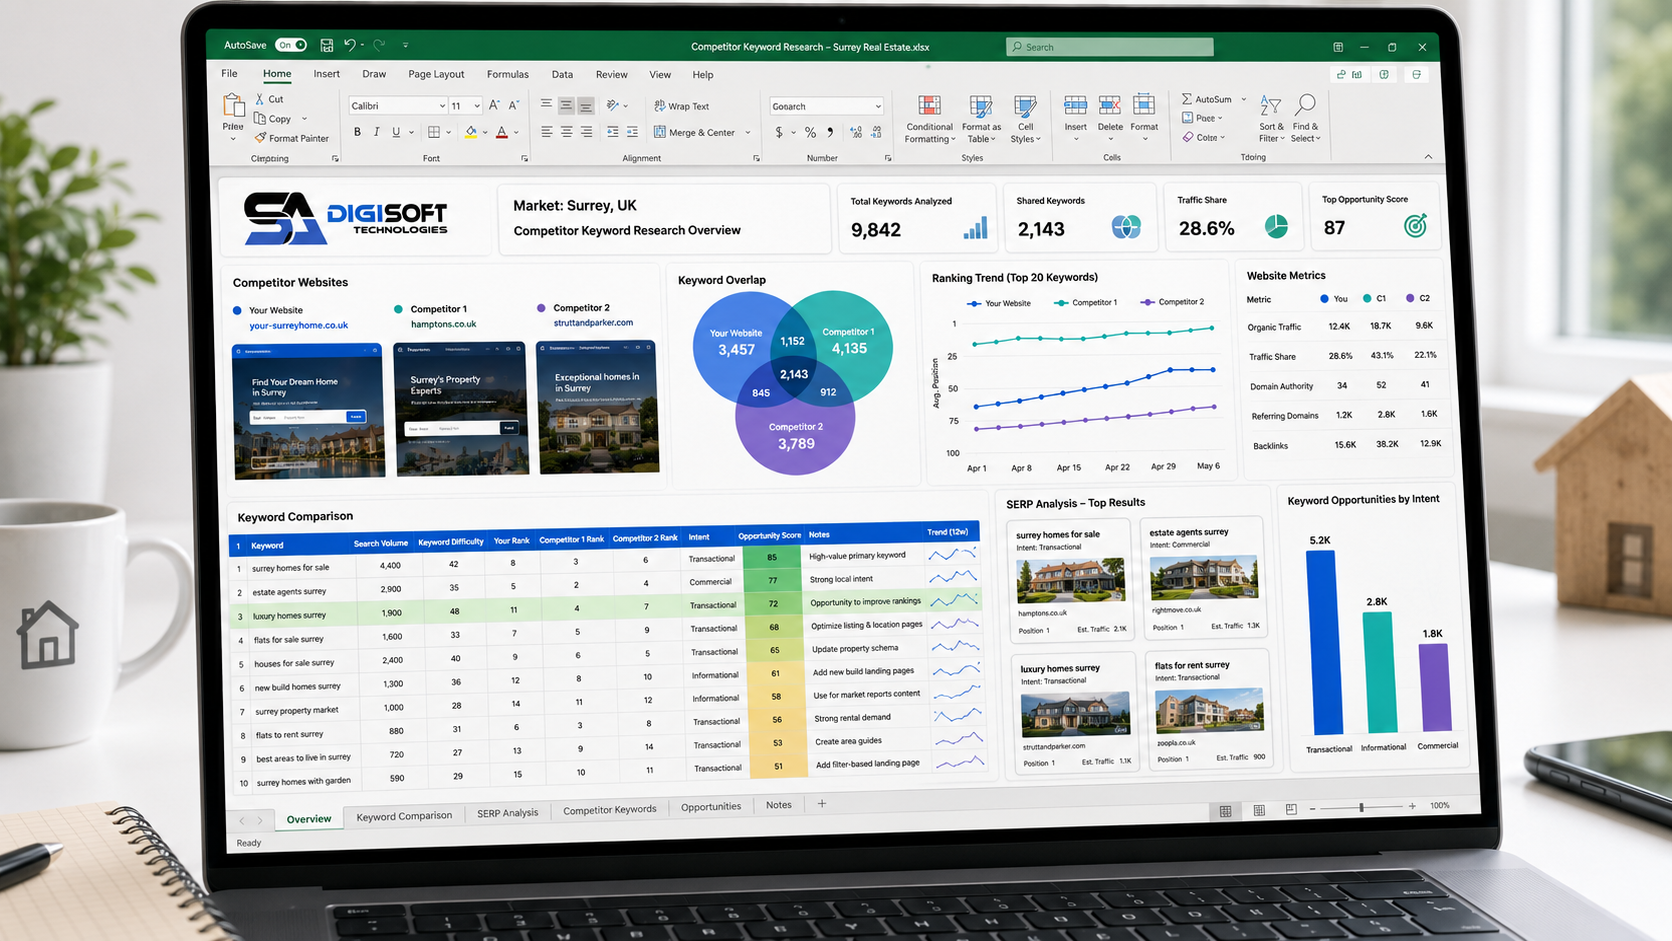The height and width of the screenshot is (941, 1672).
Task: Open Find & Select
Action: [x=1305, y=119]
